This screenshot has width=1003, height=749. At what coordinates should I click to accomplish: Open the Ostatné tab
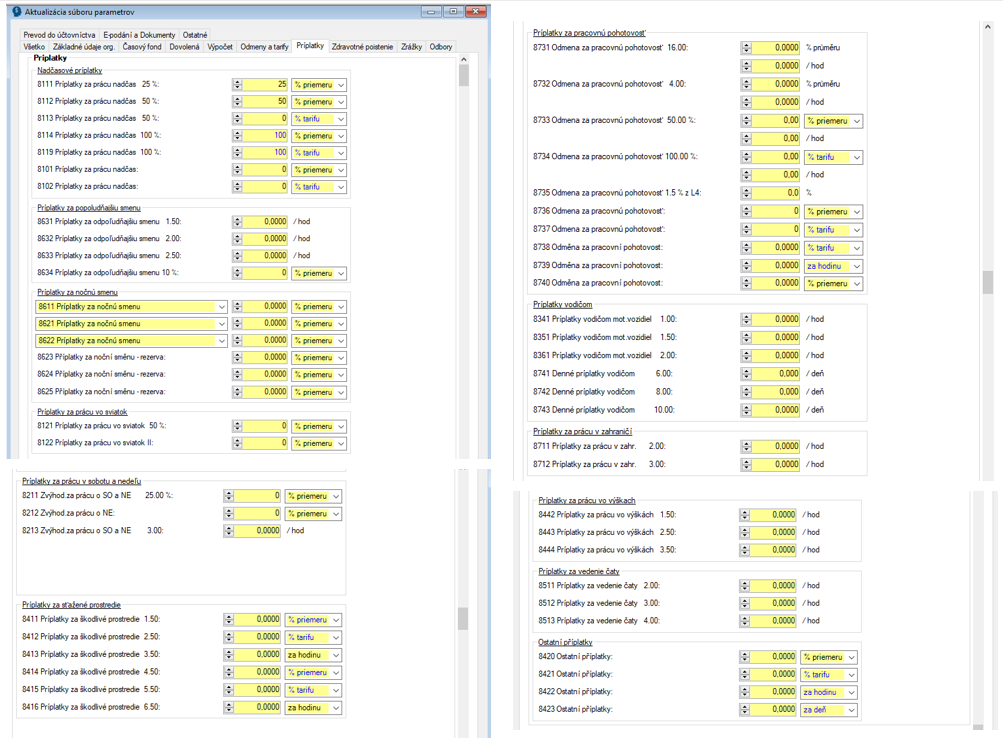click(x=195, y=35)
